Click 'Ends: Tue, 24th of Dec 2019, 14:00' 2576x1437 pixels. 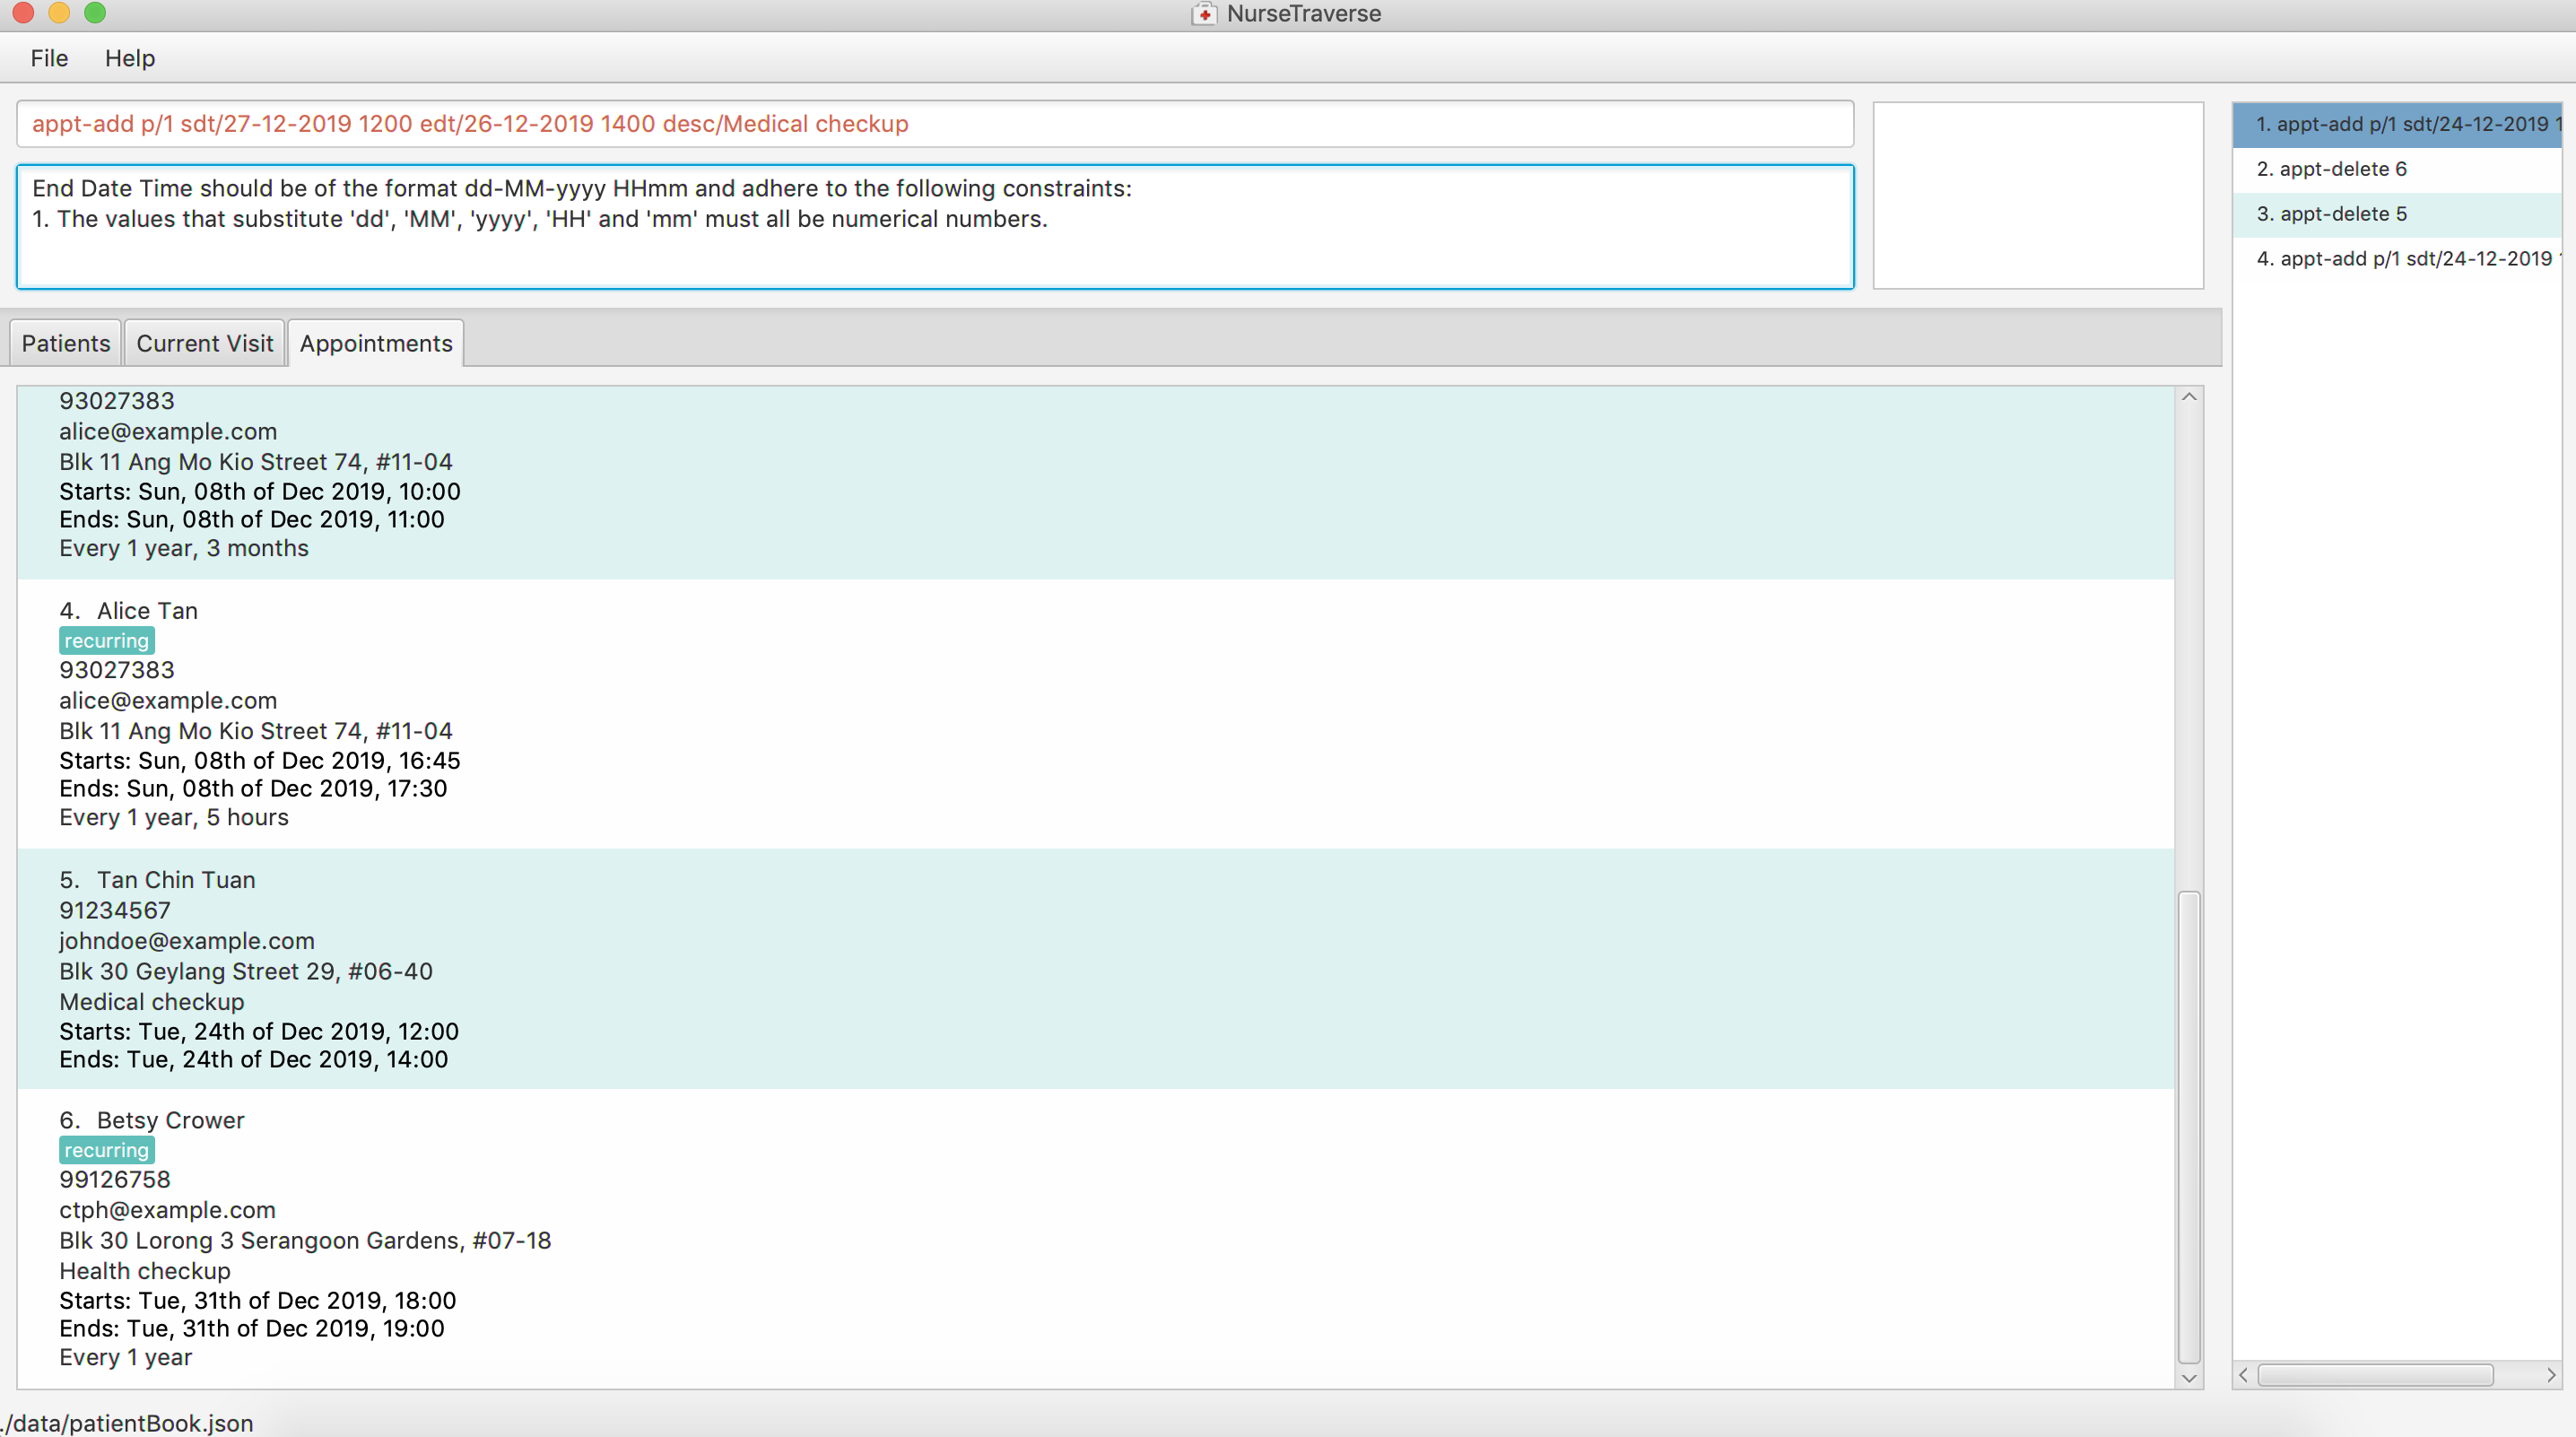tap(254, 1059)
